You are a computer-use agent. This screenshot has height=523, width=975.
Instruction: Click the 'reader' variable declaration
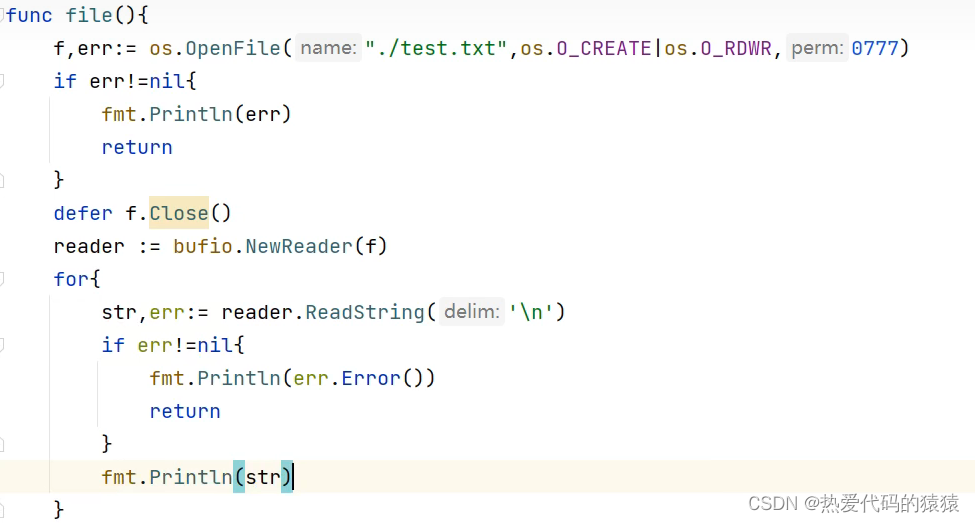pos(89,246)
